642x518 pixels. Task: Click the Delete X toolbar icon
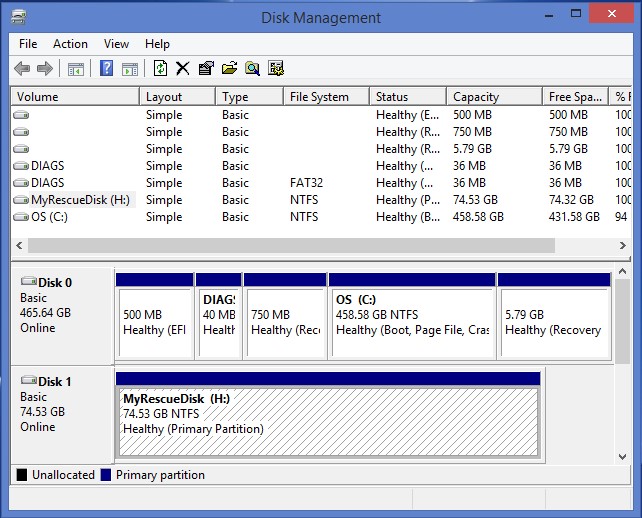(182, 68)
